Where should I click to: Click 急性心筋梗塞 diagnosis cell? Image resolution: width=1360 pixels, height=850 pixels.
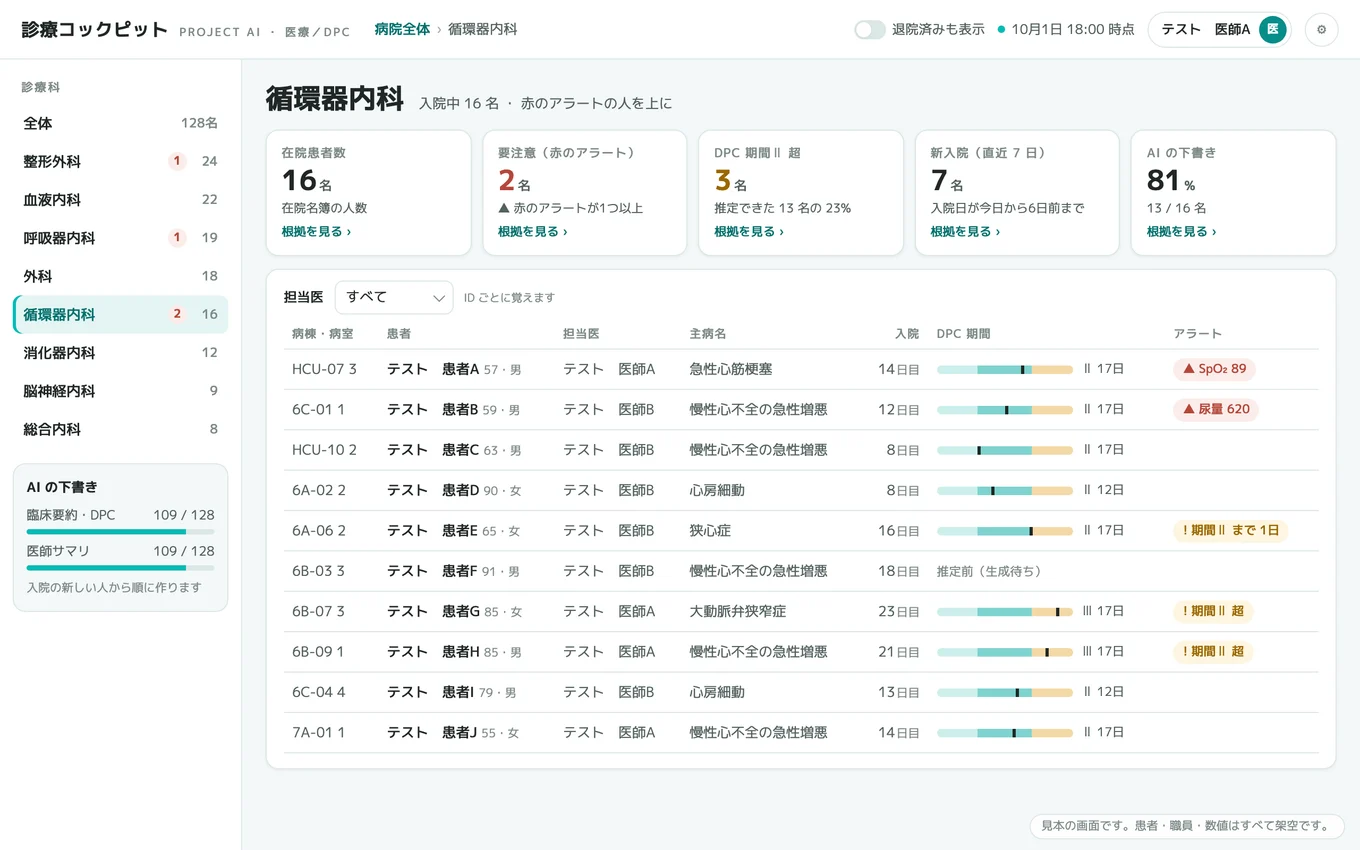pyautogui.click(x=730, y=369)
